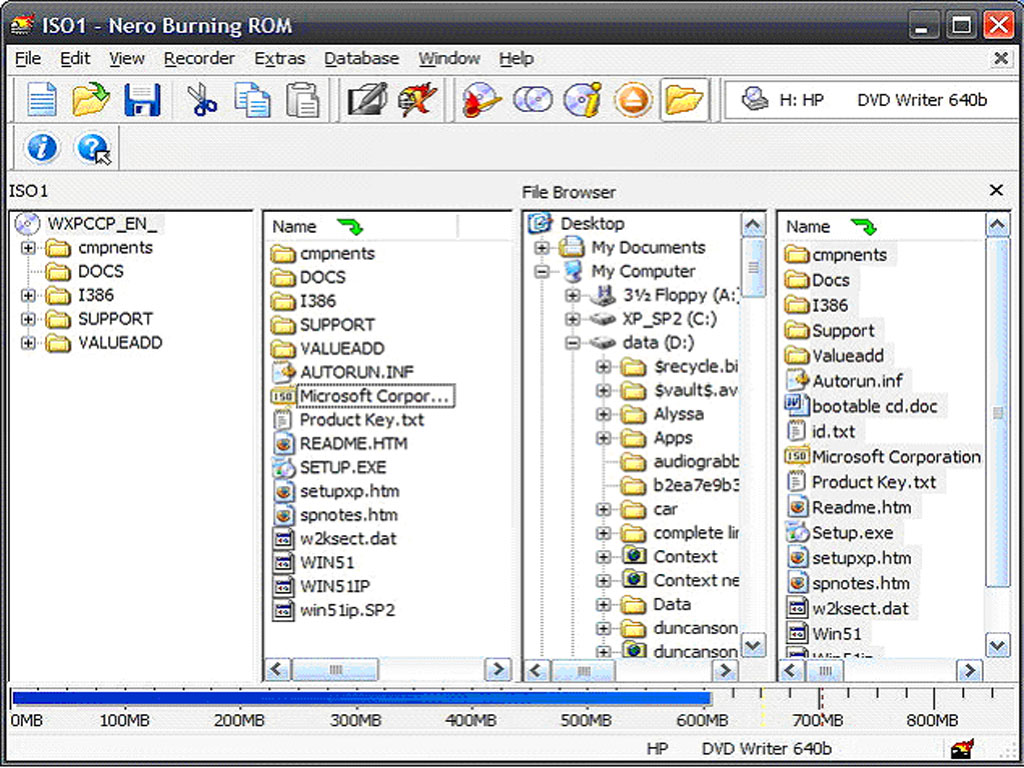Click the Copy Disc two-discs icon
The image size is (1024, 768).
(532, 100)
